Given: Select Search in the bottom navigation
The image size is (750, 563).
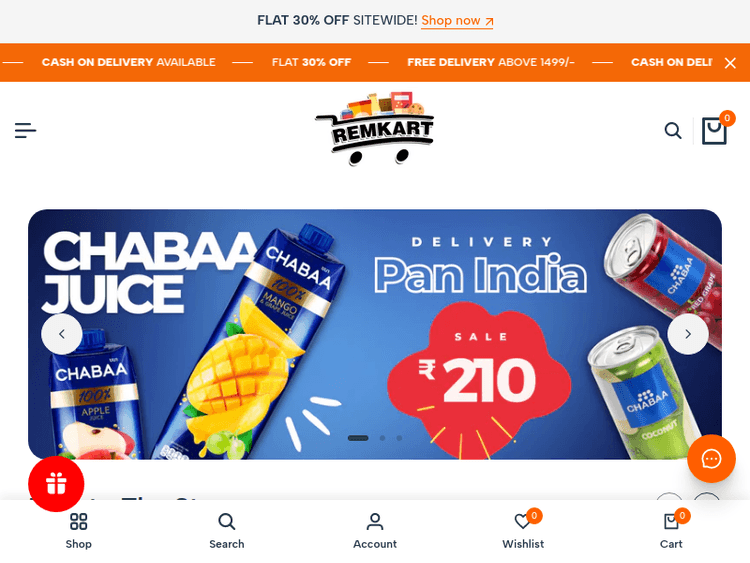Looking at the screenshot, I should click(x=227, y=531).
